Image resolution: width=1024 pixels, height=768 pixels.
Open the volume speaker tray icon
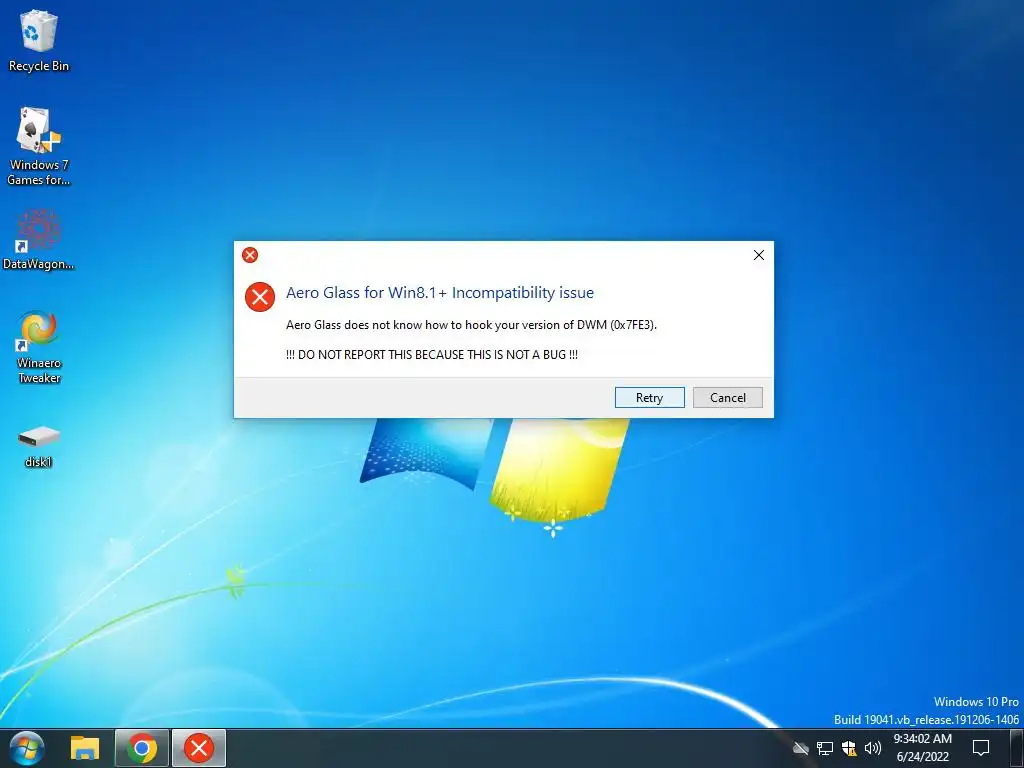(872, 748)
